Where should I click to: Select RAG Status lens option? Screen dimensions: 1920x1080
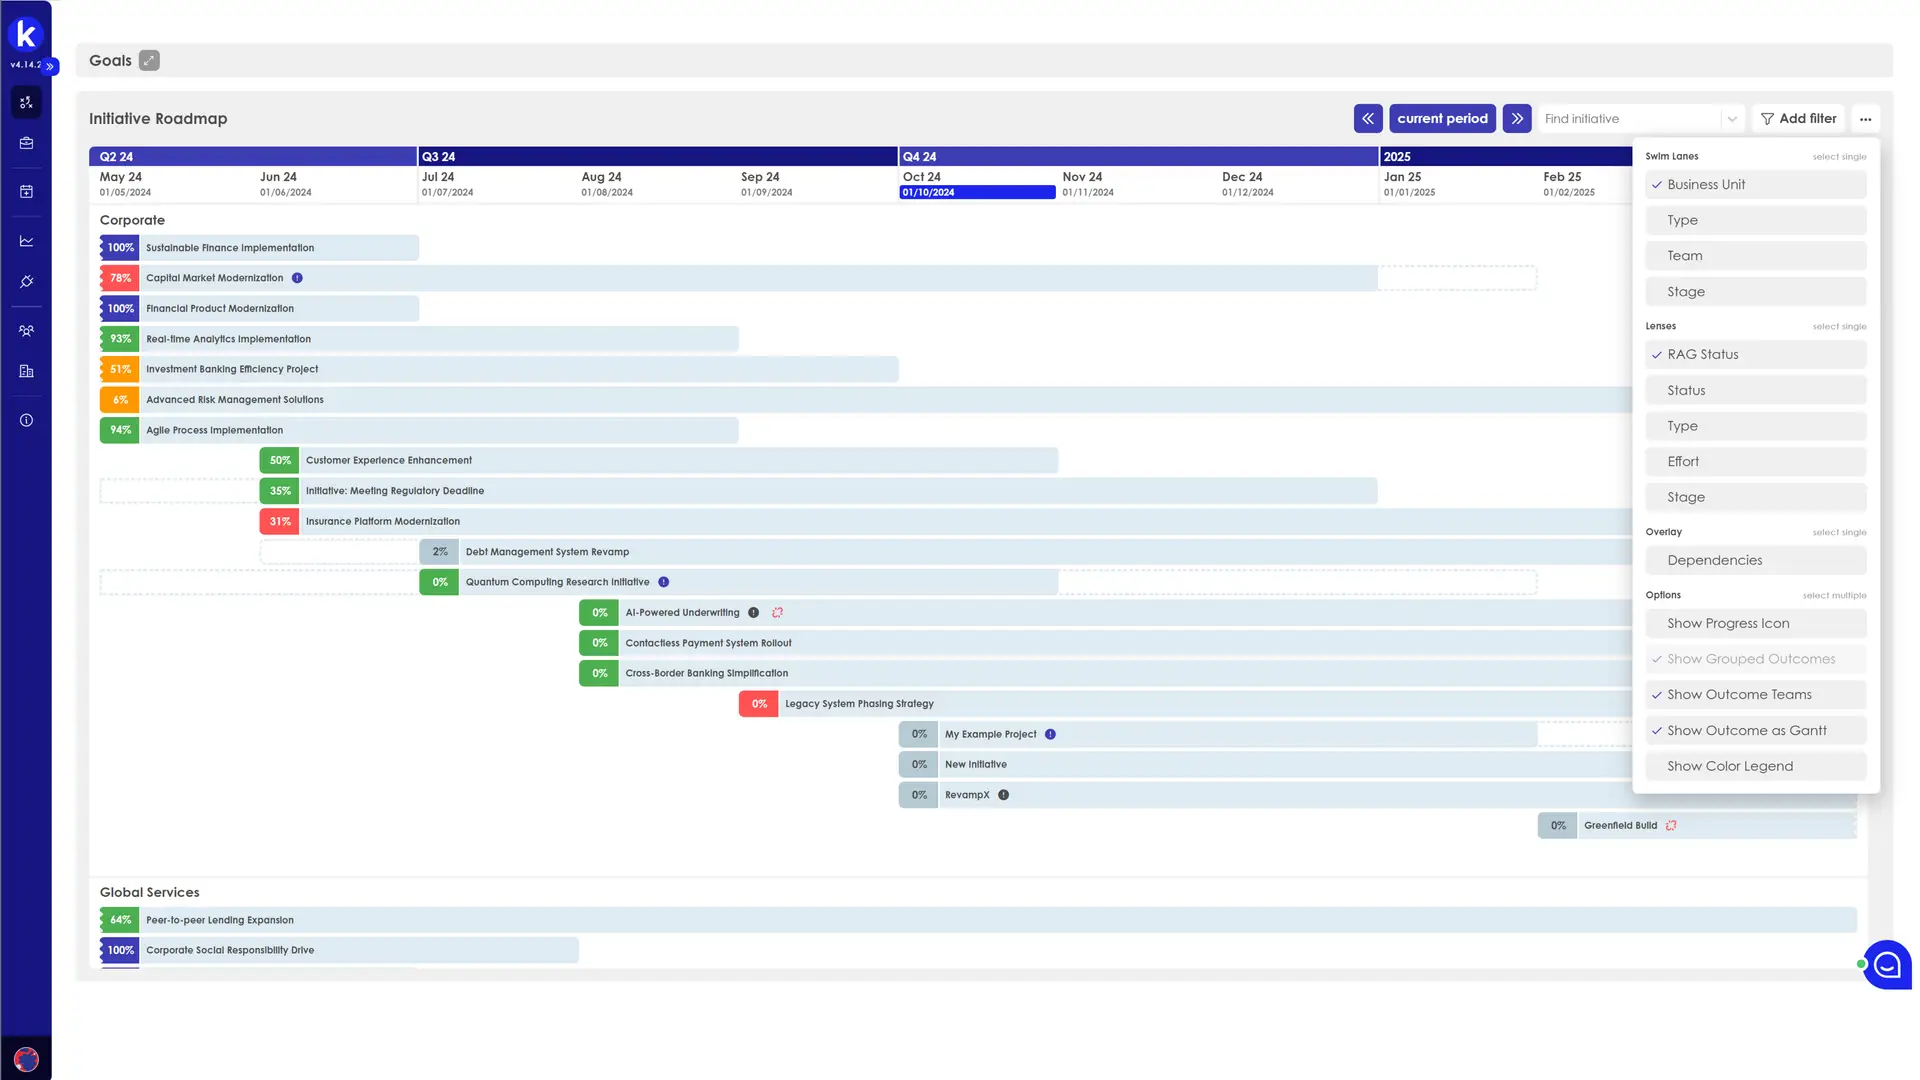[1755, 353]
